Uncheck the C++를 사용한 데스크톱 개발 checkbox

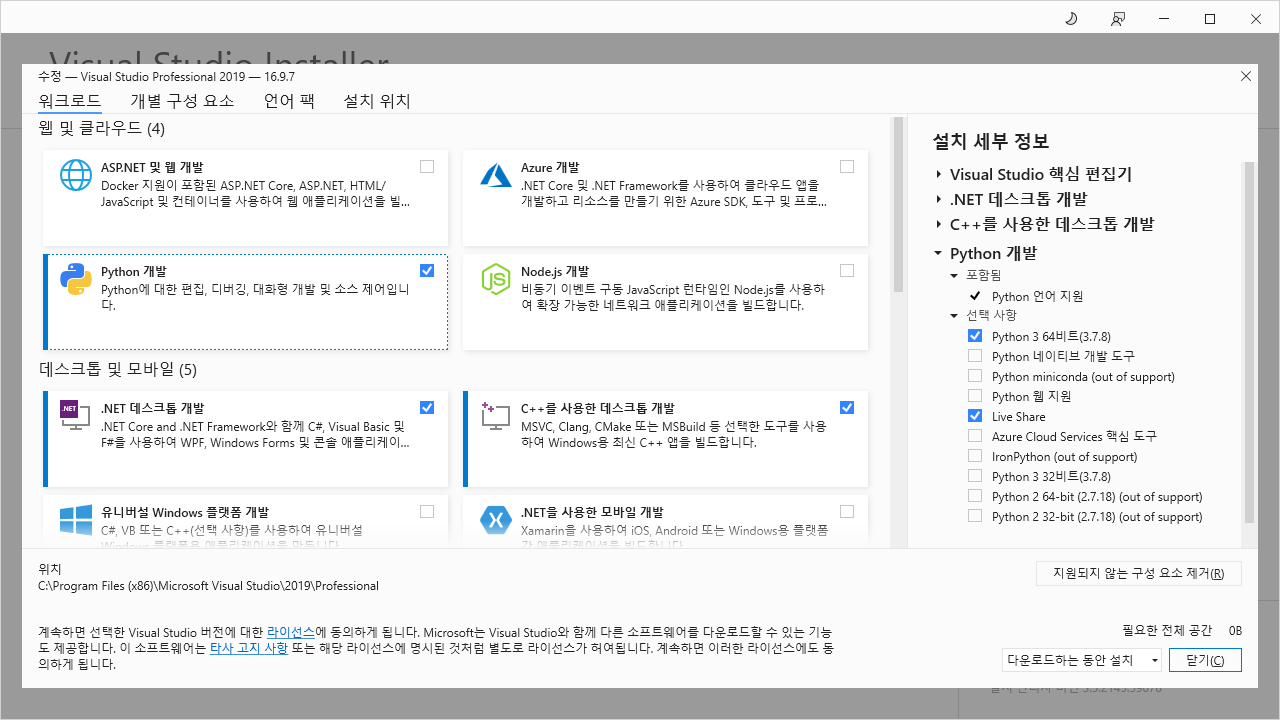[x=847, y=407]
